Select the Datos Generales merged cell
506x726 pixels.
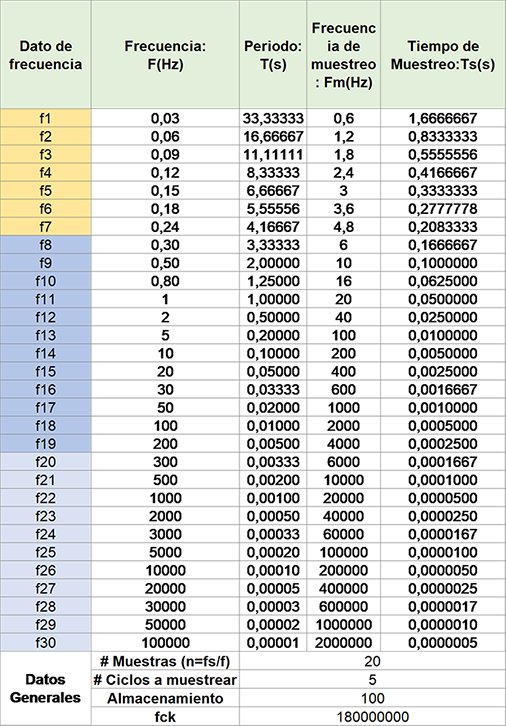[x=45, y=688]
